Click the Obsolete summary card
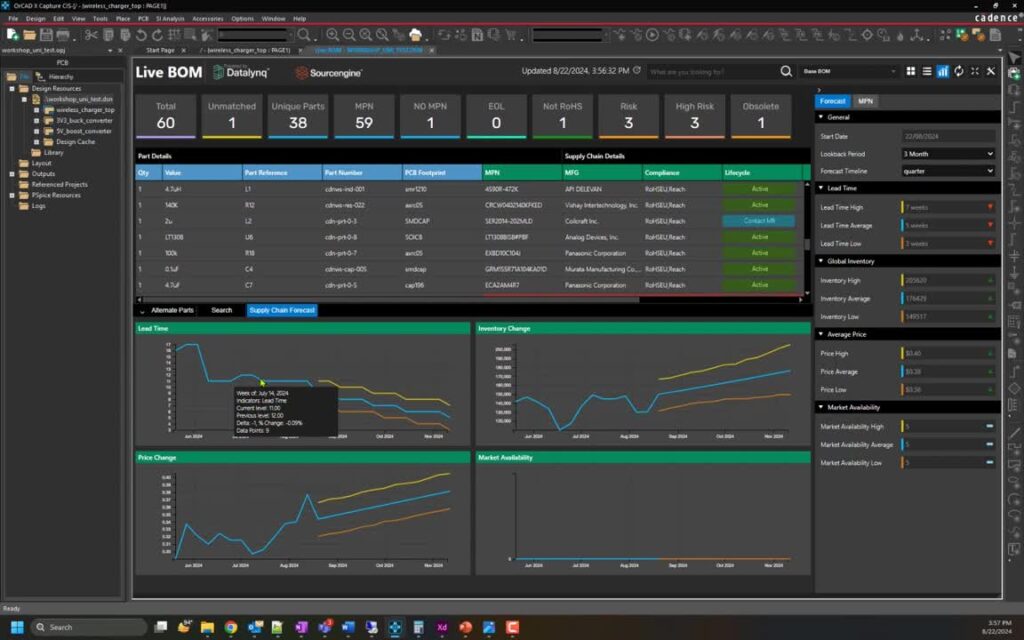The width and height of the screenshot is (1024, 640). [761, 116]
